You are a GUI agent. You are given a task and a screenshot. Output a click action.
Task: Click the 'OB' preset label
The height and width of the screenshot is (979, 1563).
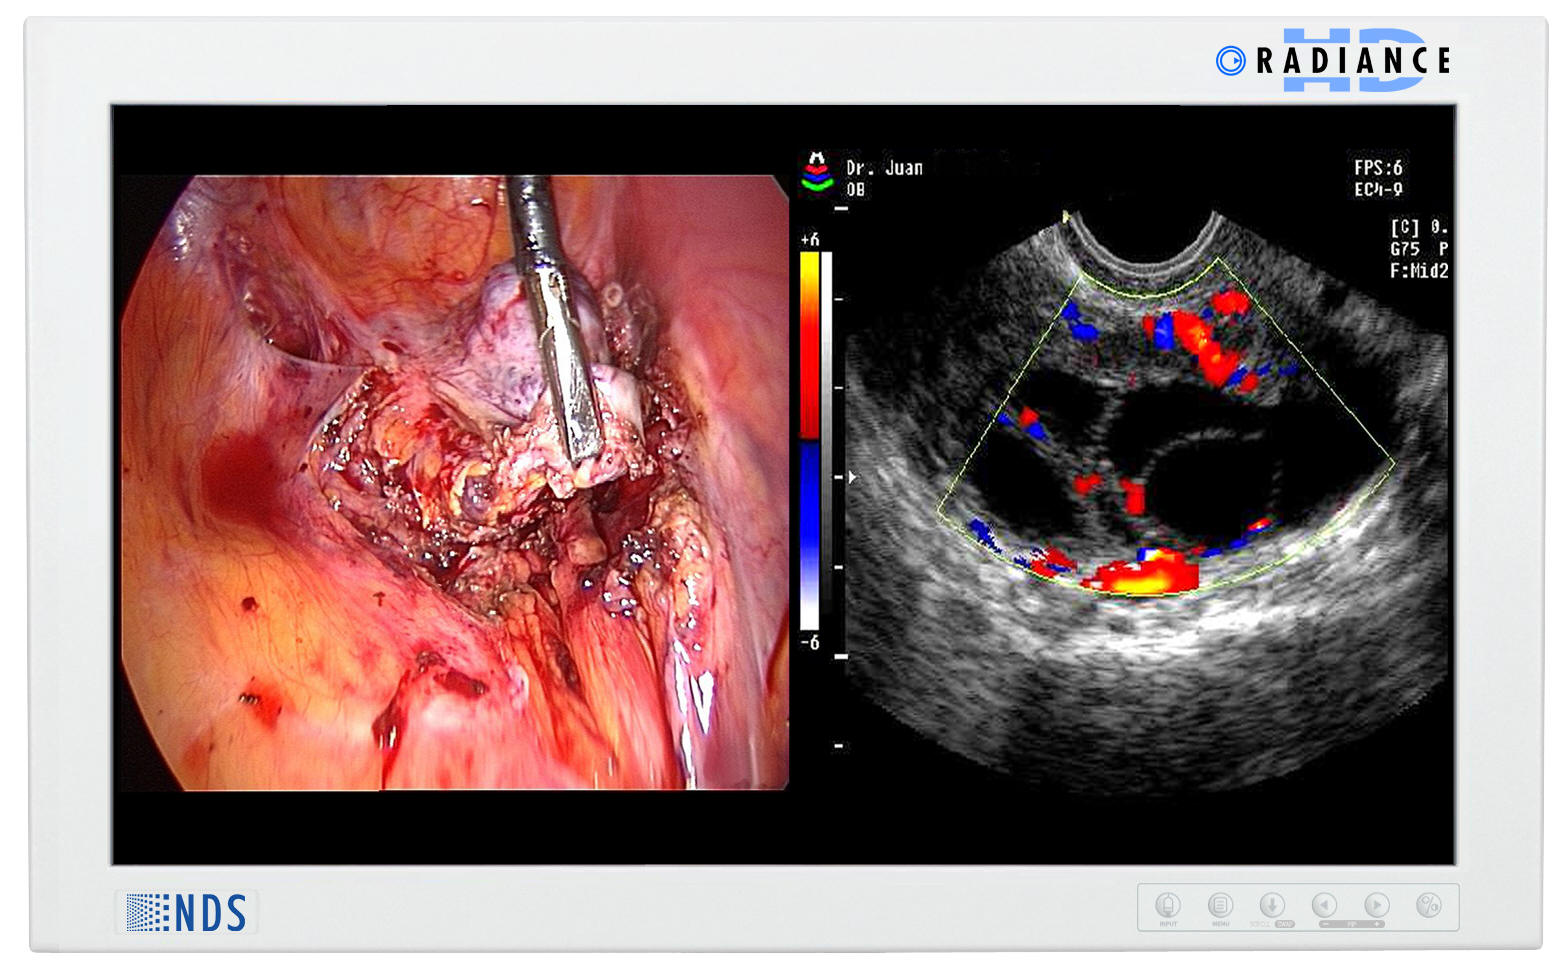tap(856, 190)
